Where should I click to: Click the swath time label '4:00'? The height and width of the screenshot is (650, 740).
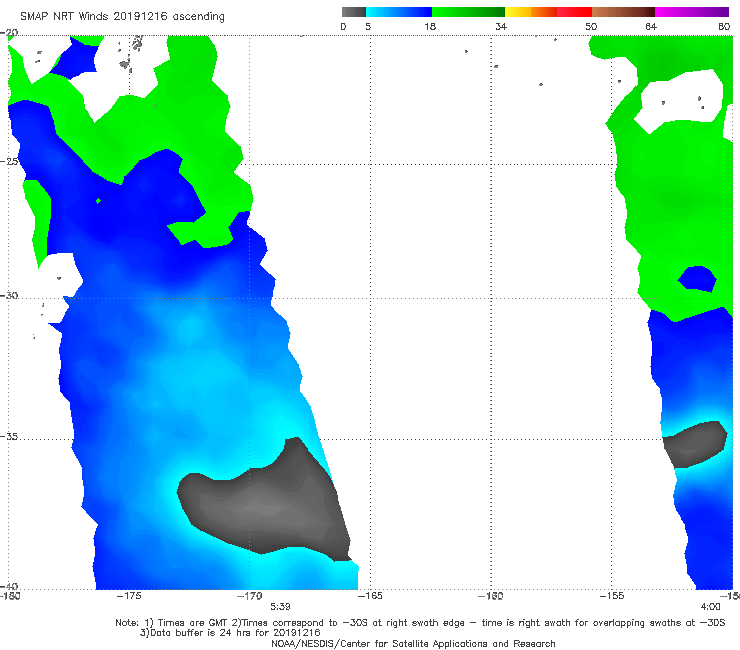(x=711, y=607)
